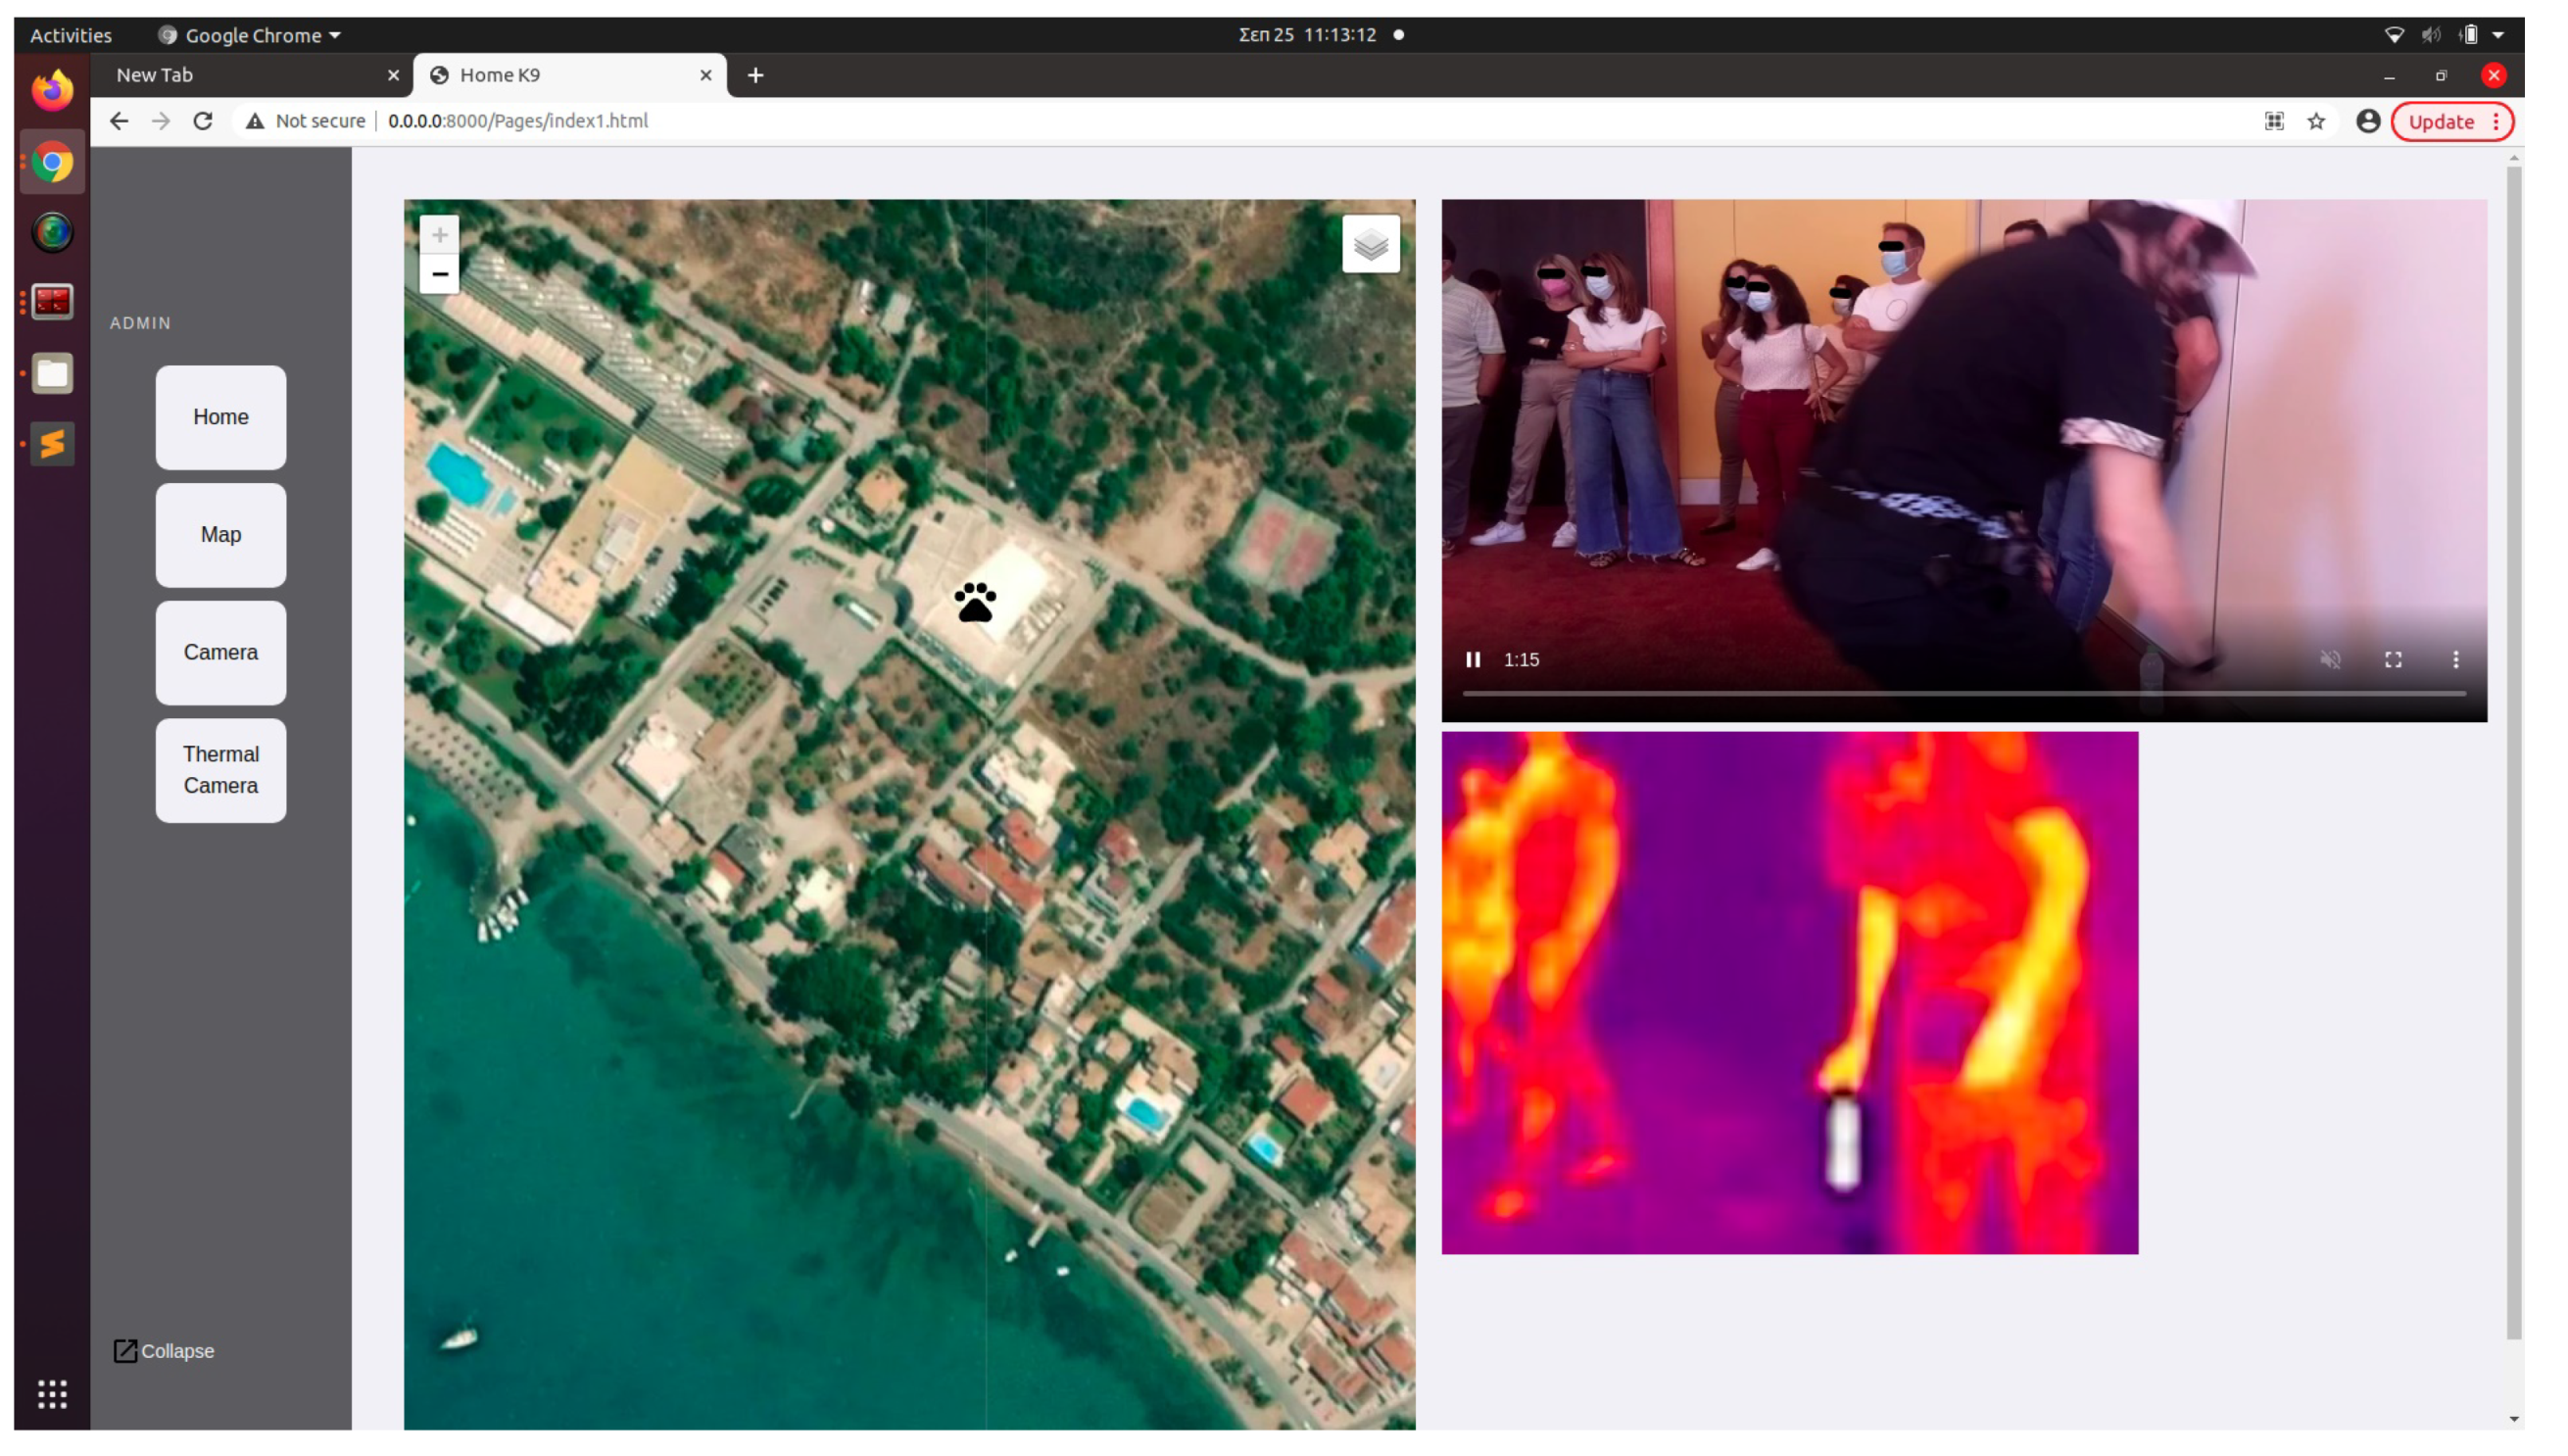2568x1456 pixels.
Task: Open the Camera view
Action: coord(221,653)
